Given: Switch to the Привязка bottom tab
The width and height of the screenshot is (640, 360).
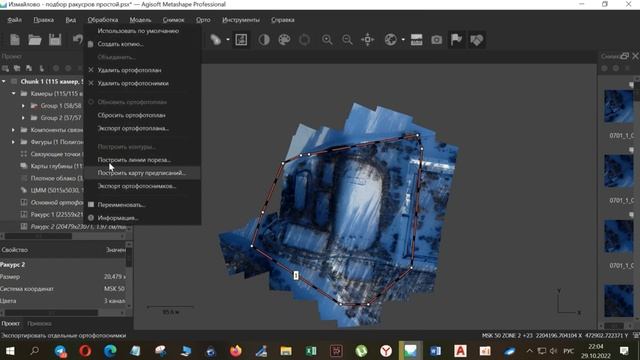Looking at the screenshot, I should pos(39,323).
